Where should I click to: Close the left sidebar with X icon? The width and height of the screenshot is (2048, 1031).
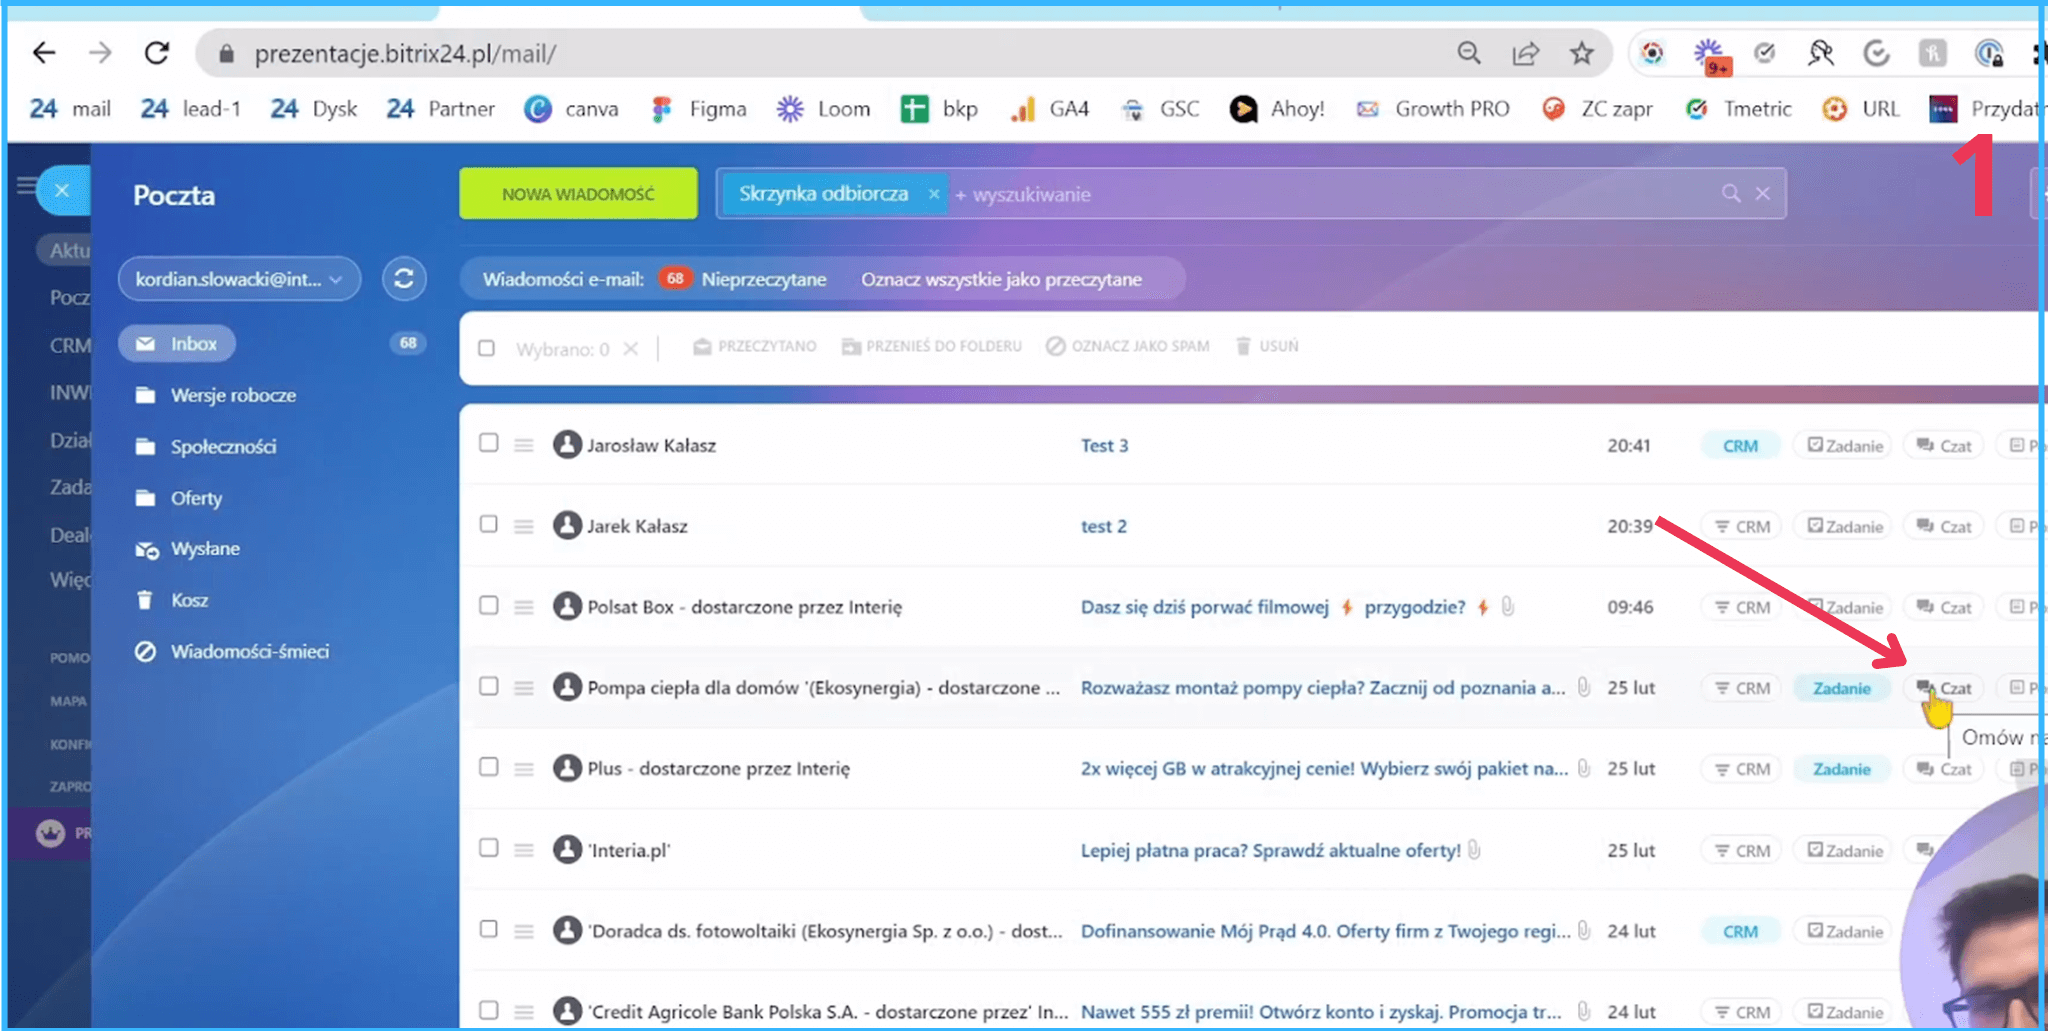pos(62,190)
